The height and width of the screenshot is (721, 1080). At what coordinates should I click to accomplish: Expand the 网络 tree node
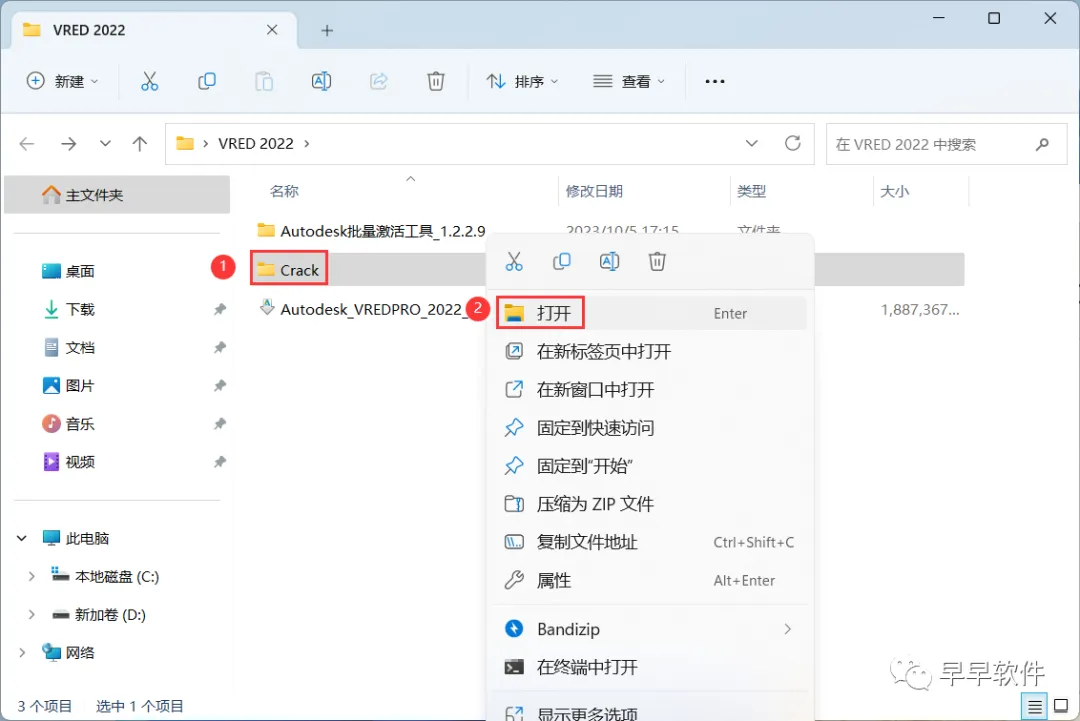22,652
